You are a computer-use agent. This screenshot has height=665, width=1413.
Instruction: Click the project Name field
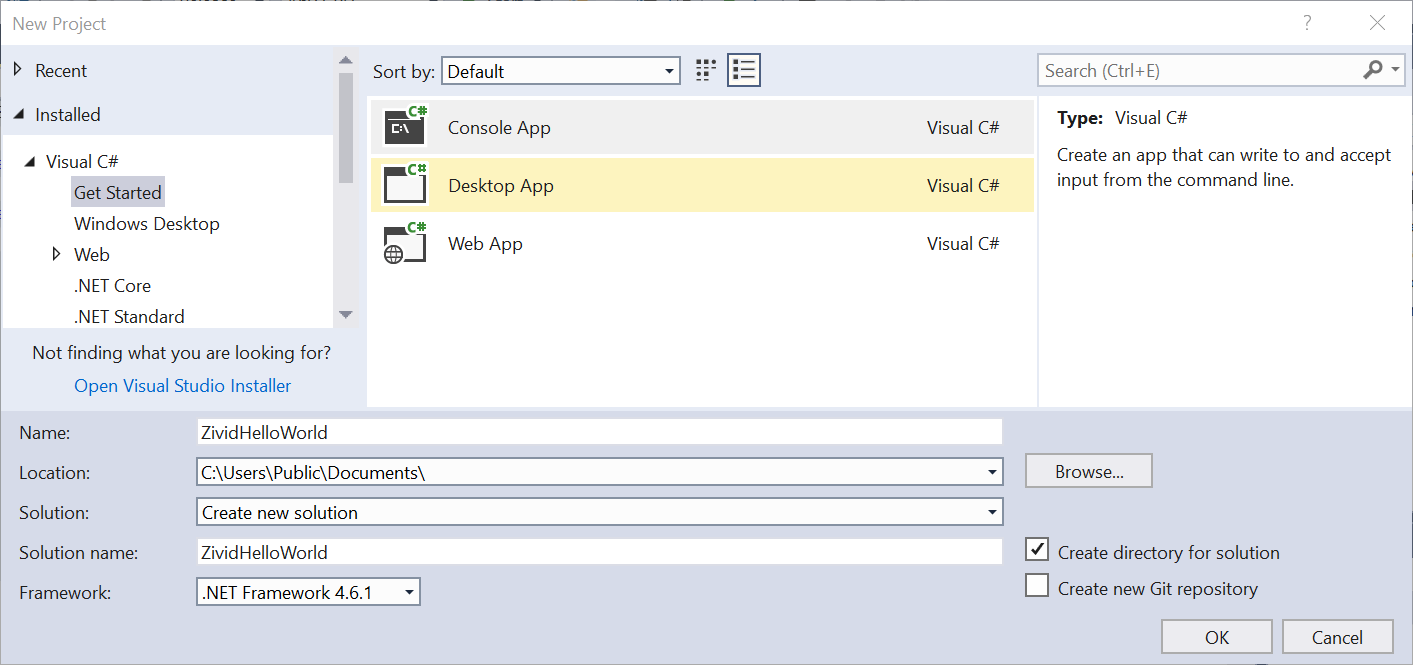point(599,432)
